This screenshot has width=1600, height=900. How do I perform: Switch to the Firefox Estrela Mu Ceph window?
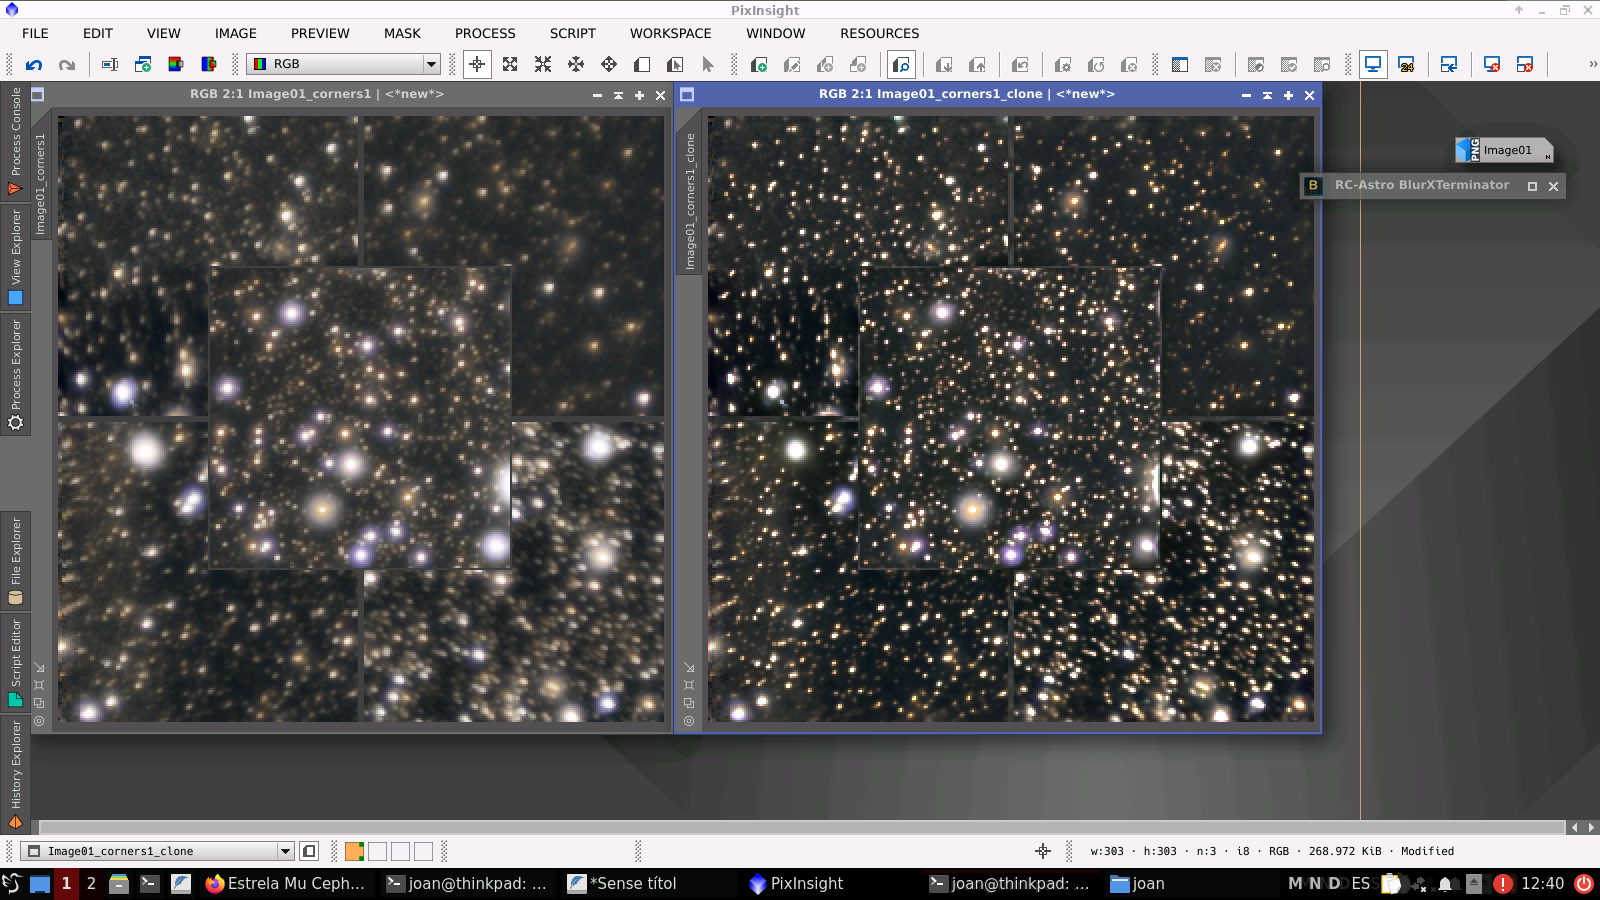point(285,883)
